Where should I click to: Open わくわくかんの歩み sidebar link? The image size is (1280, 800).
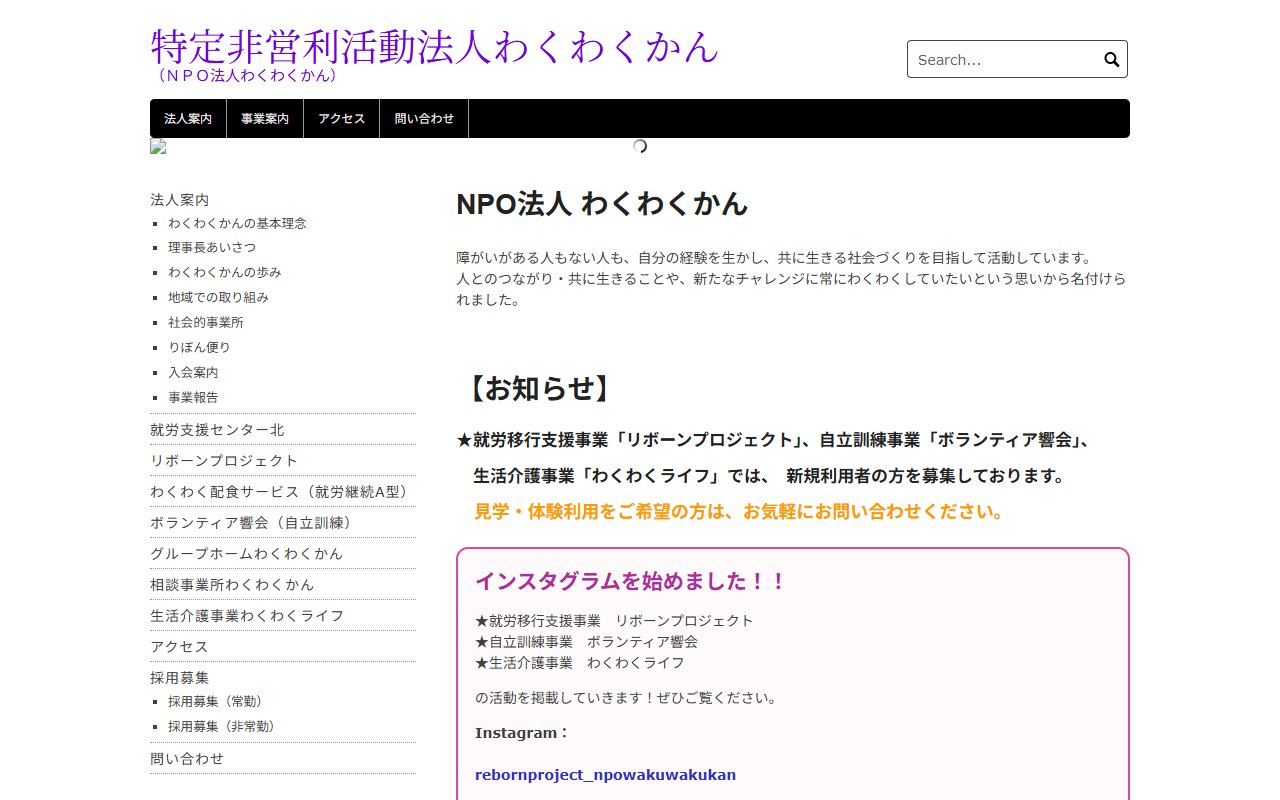pos(225,272)
